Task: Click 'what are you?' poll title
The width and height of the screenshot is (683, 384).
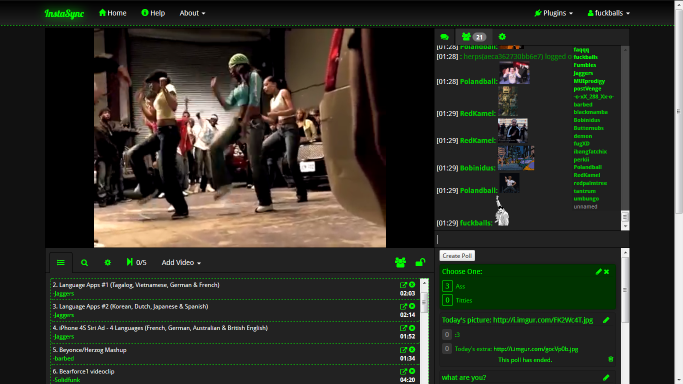Action: (464, 377)
